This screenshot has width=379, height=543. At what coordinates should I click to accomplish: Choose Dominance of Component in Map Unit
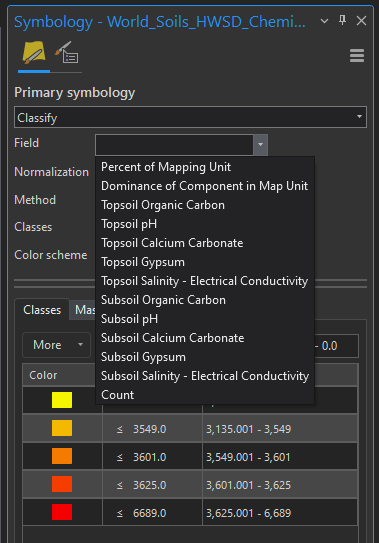click(204, 186)
